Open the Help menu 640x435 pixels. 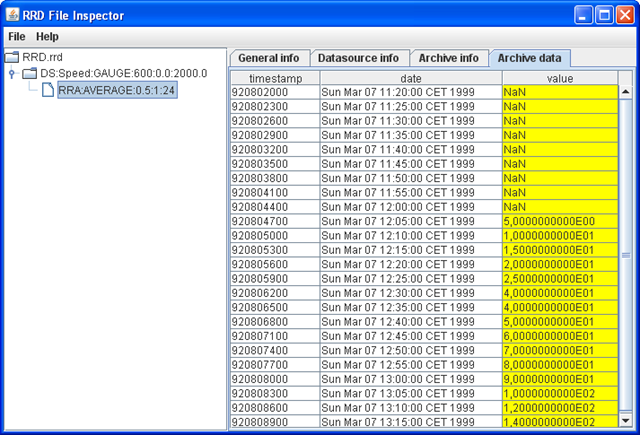pyautogui.click(x=47, y=37)
